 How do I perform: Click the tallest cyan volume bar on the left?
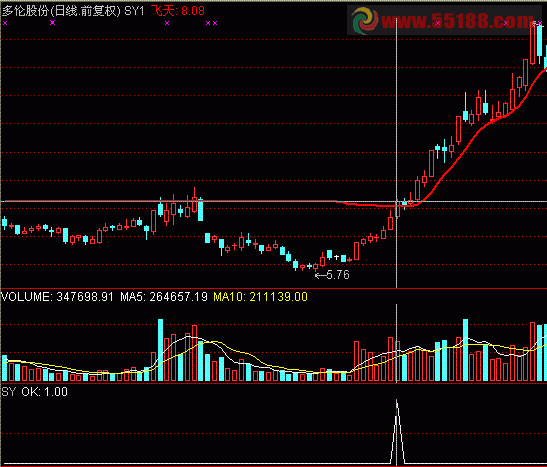pos(160,350)
